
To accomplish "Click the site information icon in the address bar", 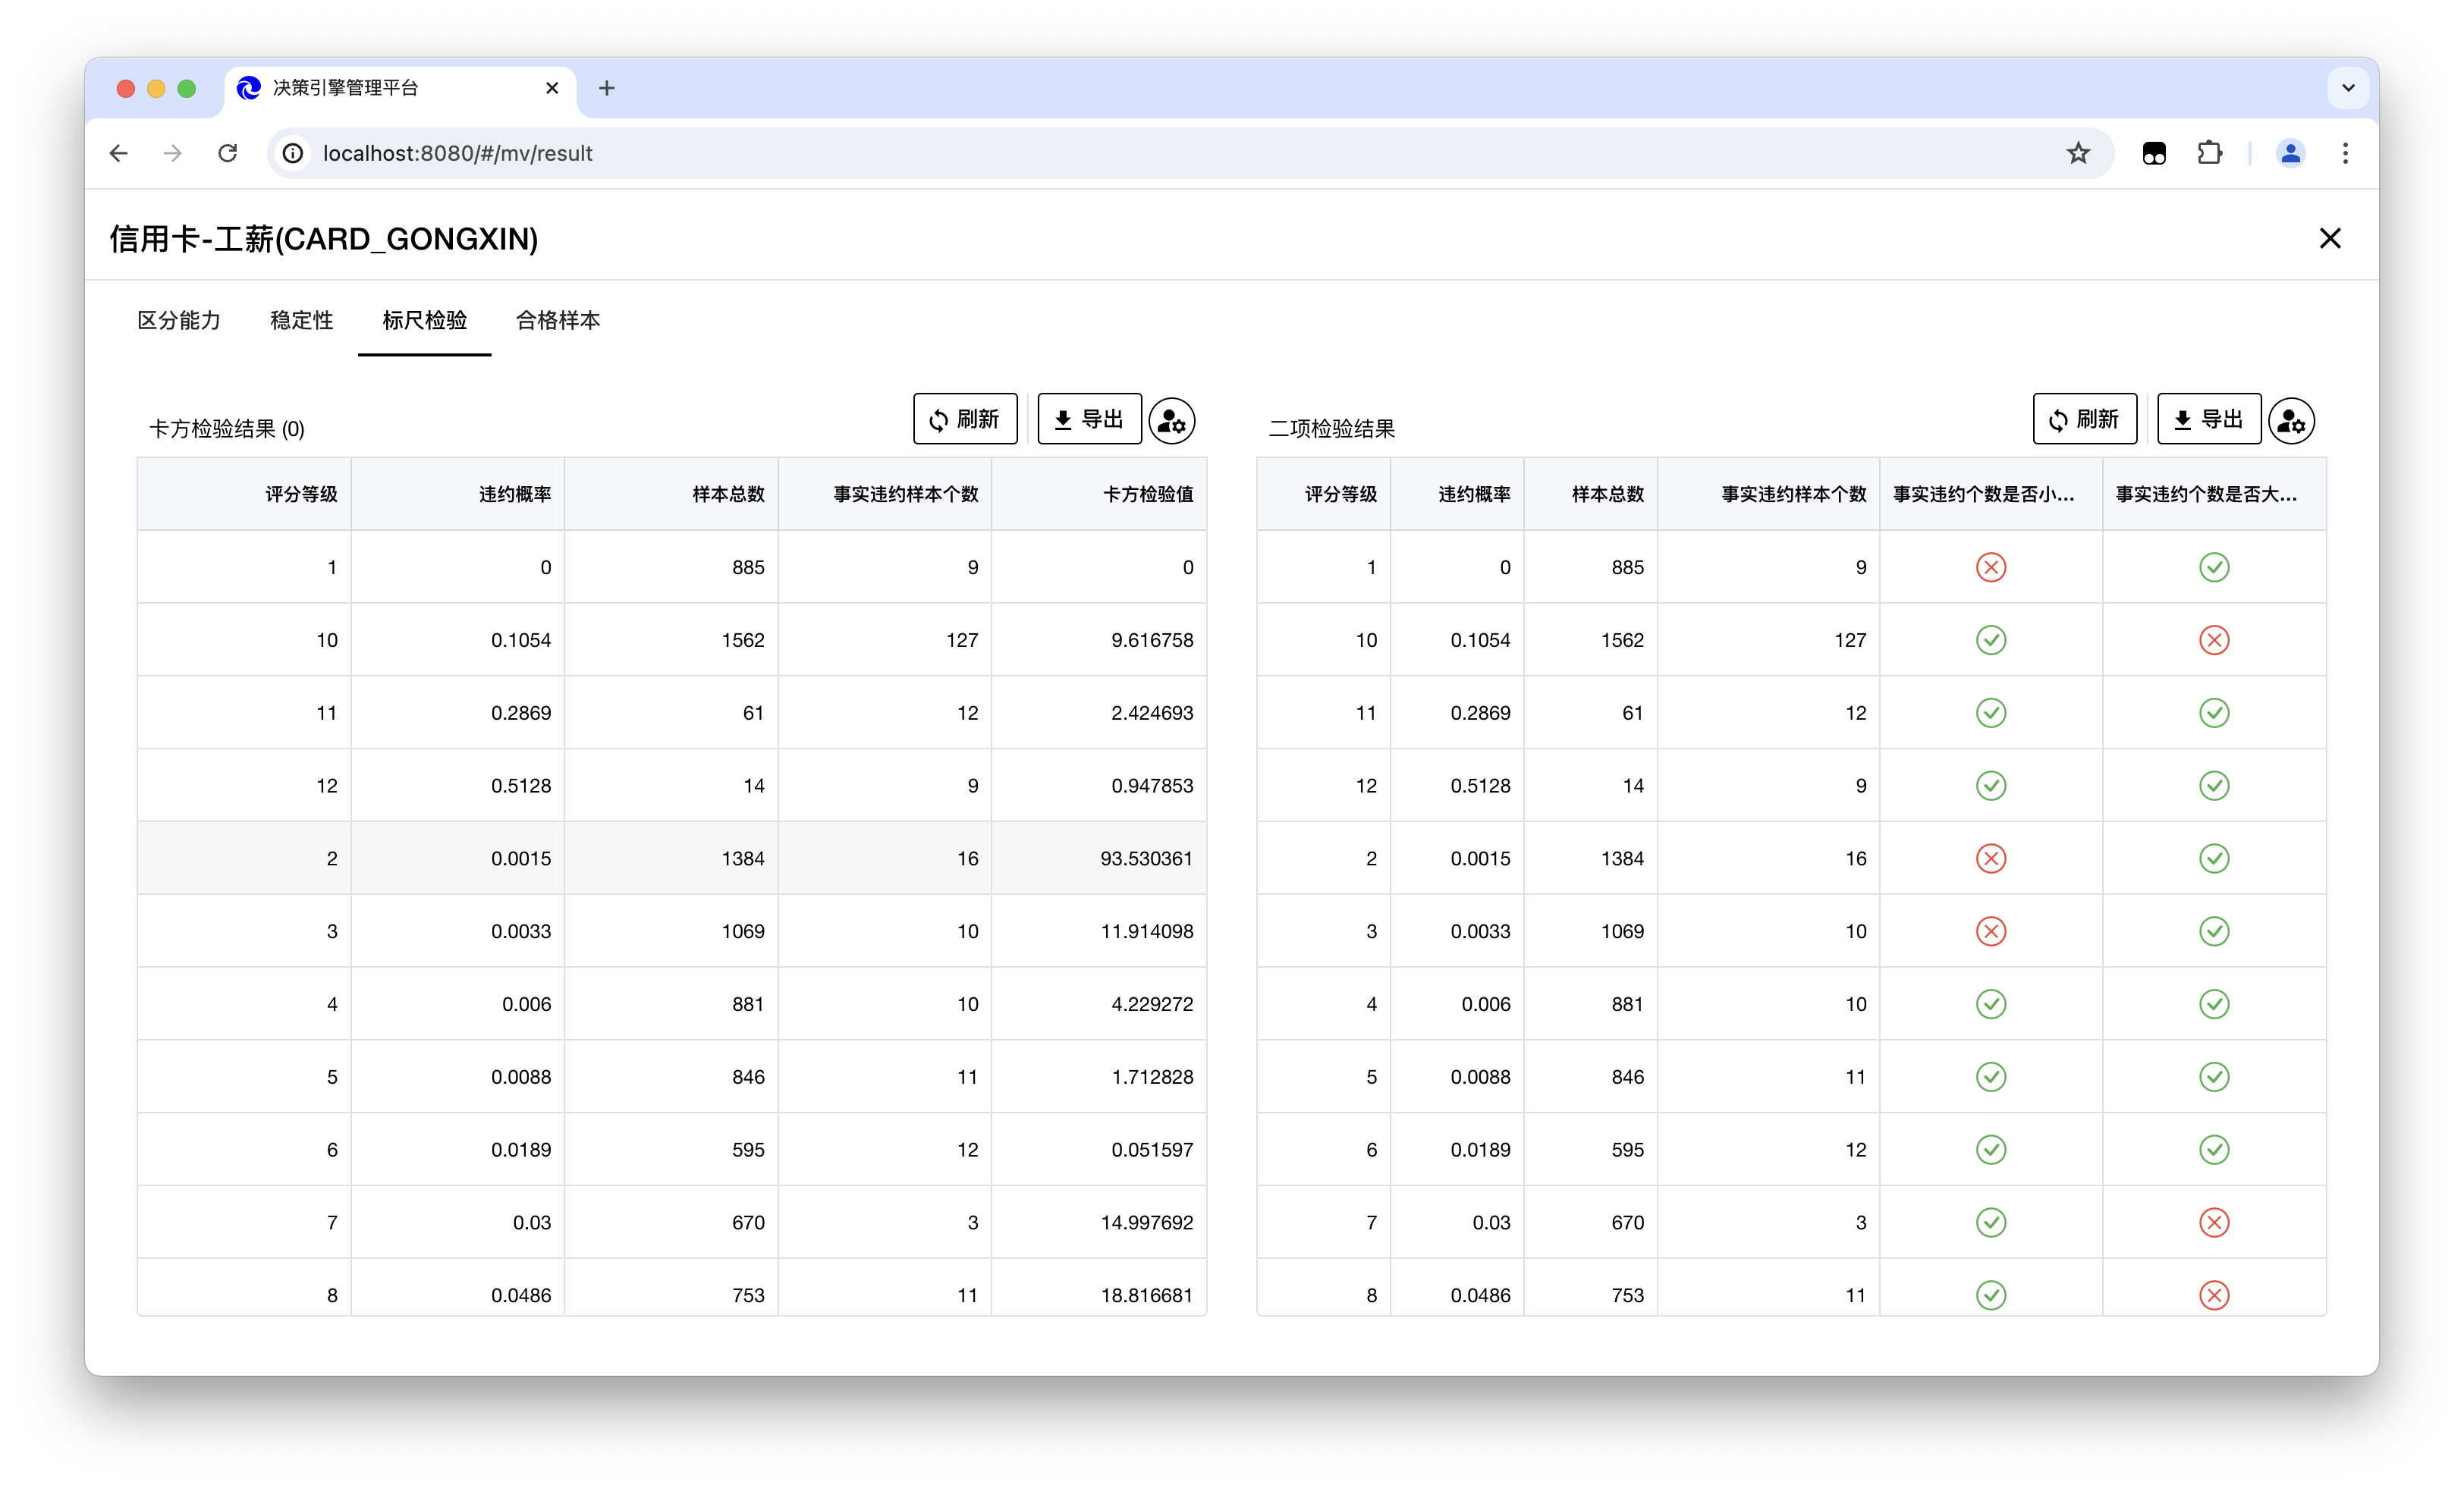I will [x=293, y=153].
